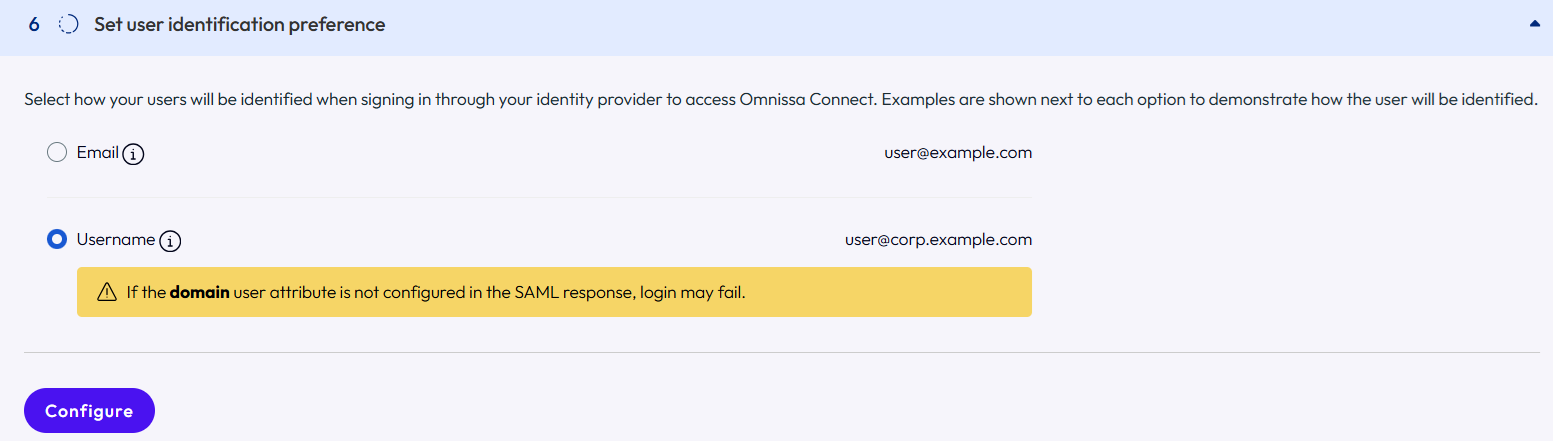The image size is (1553, 441).
Task: Click the empty area of the blue header bar
Action: click(950, 25)
